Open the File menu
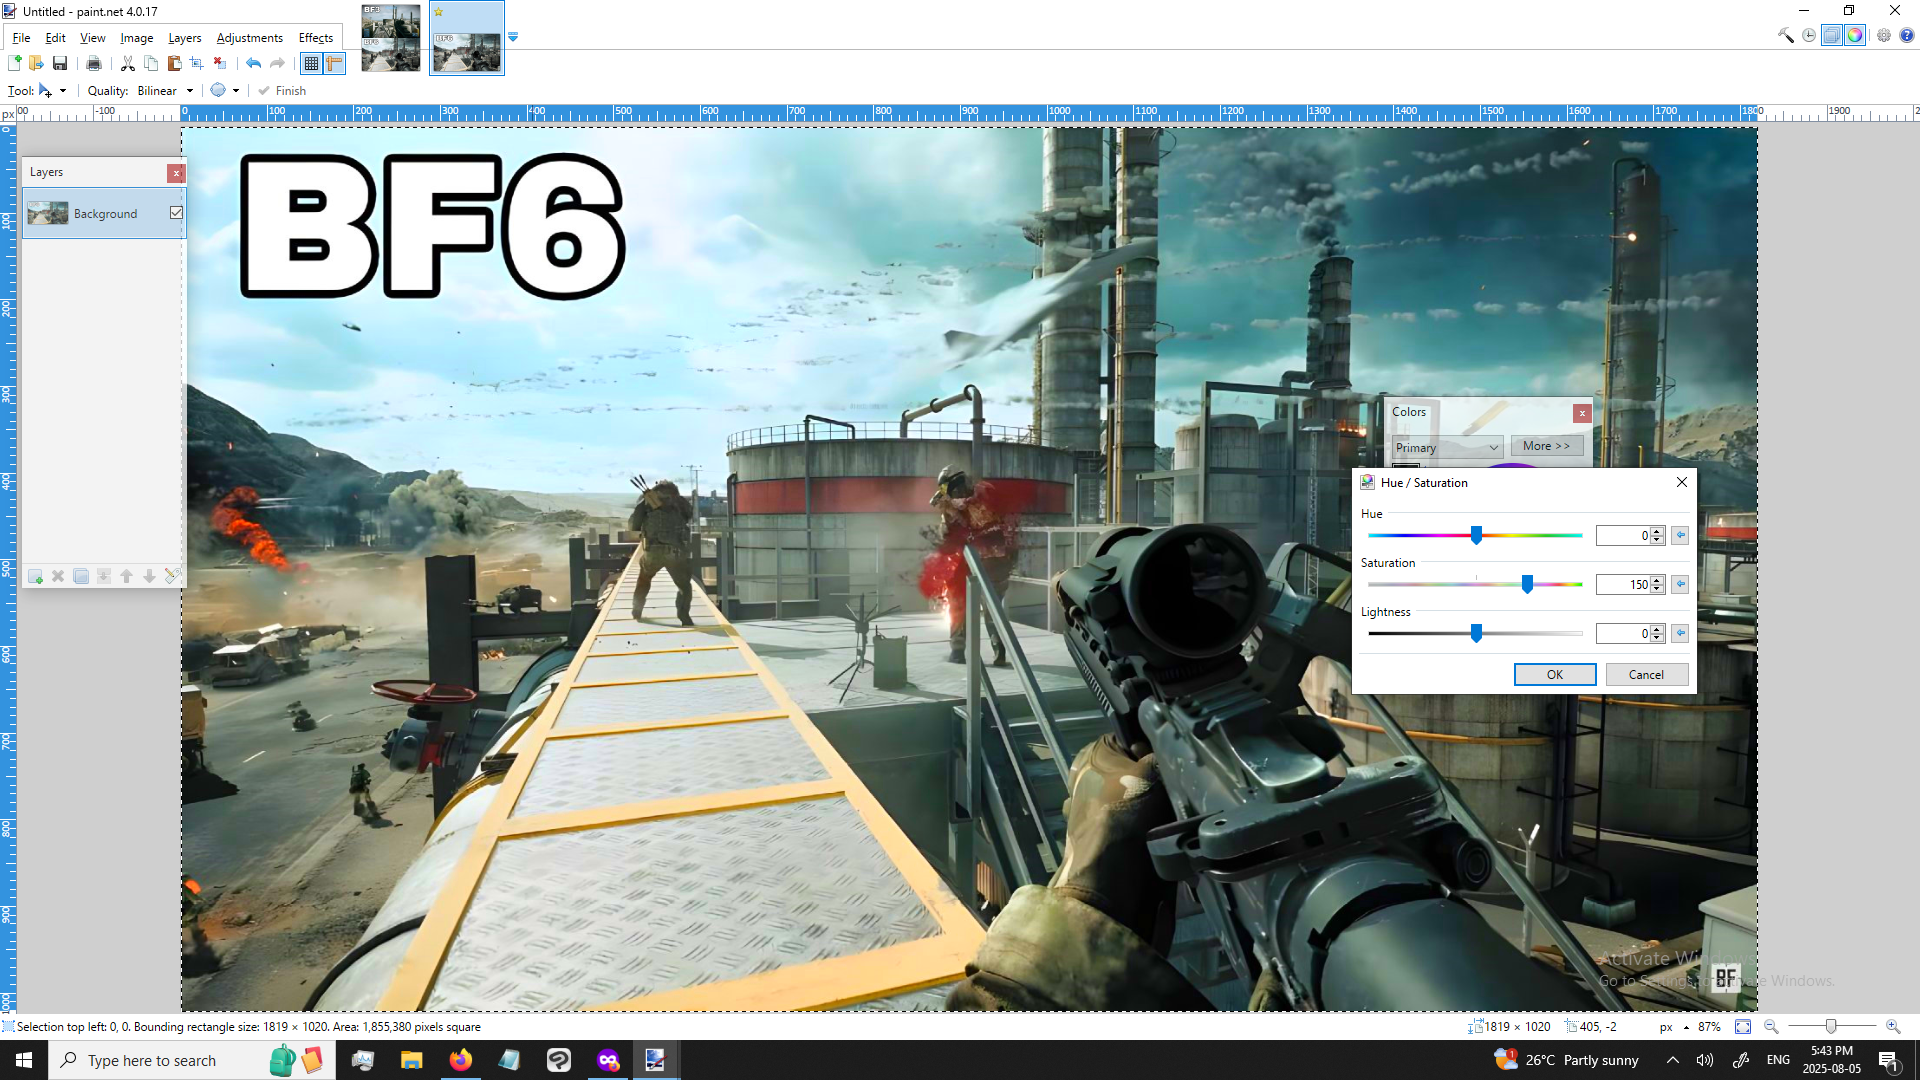 pyautogui.click(x=21, y=38)
